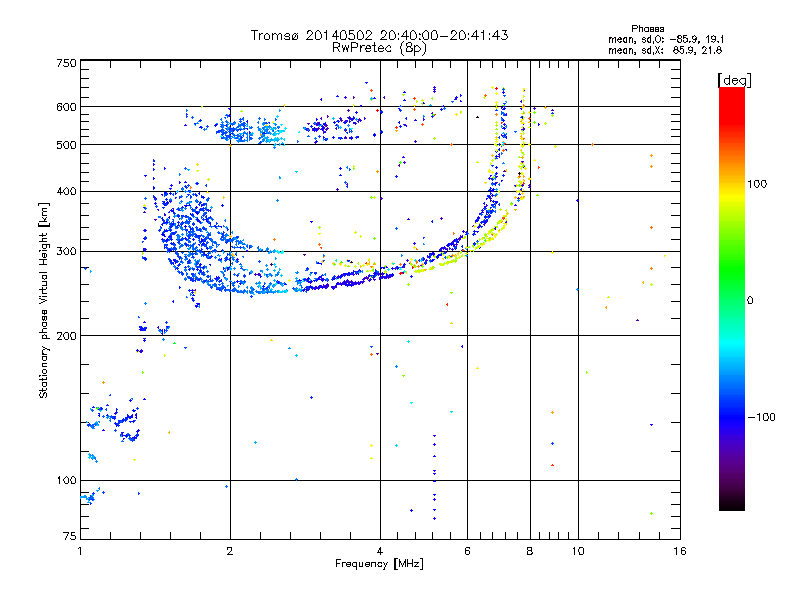This screenshot has height=600, width=800.
Task: Click the 'mean, sd,O: -85.9, 19.1' line
Action: point(666,39)
